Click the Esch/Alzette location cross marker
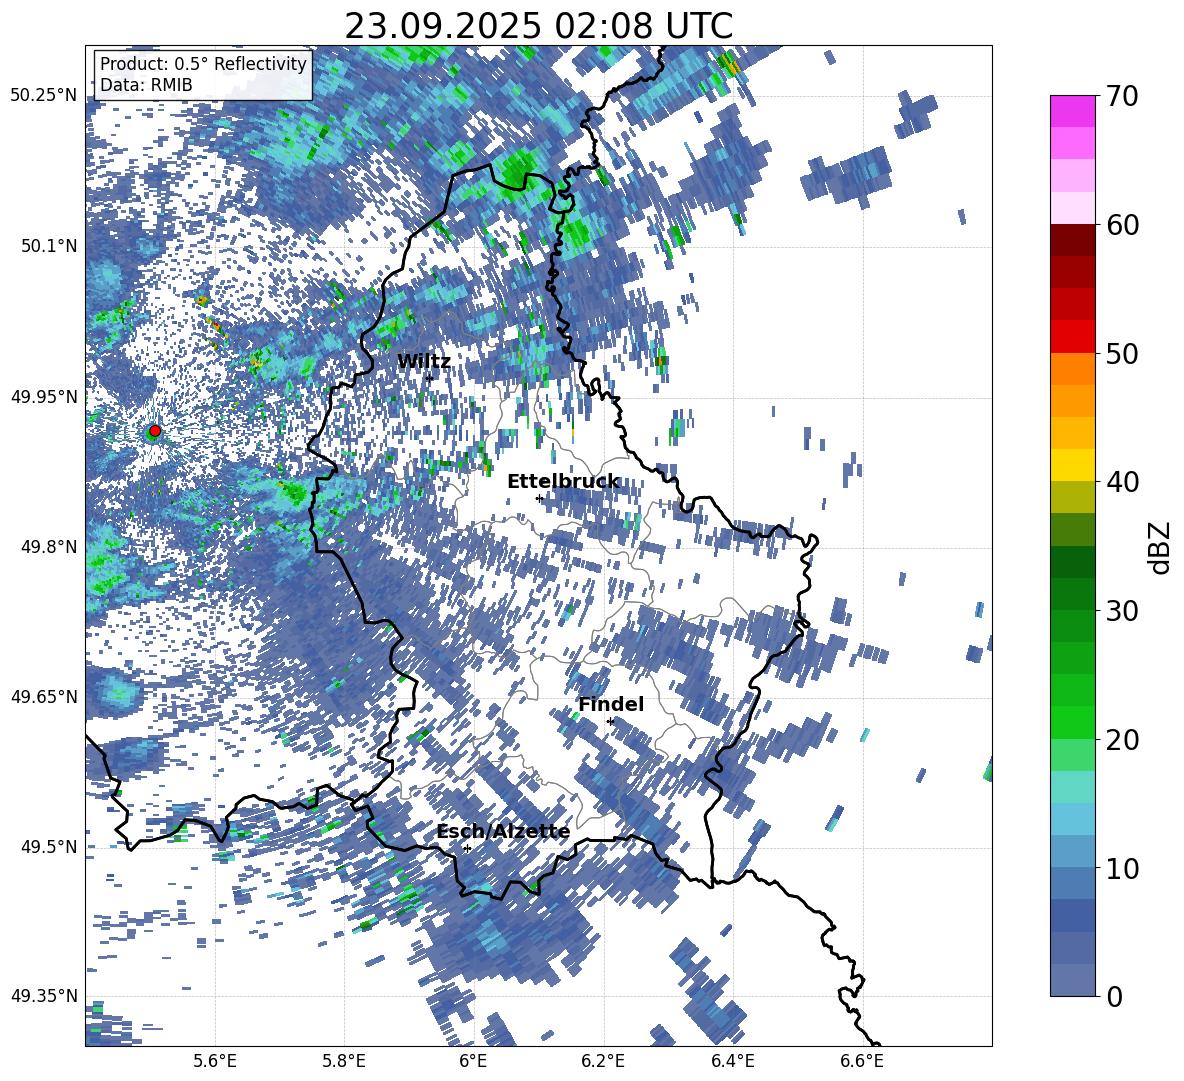Viewport: 1184px width, 1081px height. pos(467,848)
